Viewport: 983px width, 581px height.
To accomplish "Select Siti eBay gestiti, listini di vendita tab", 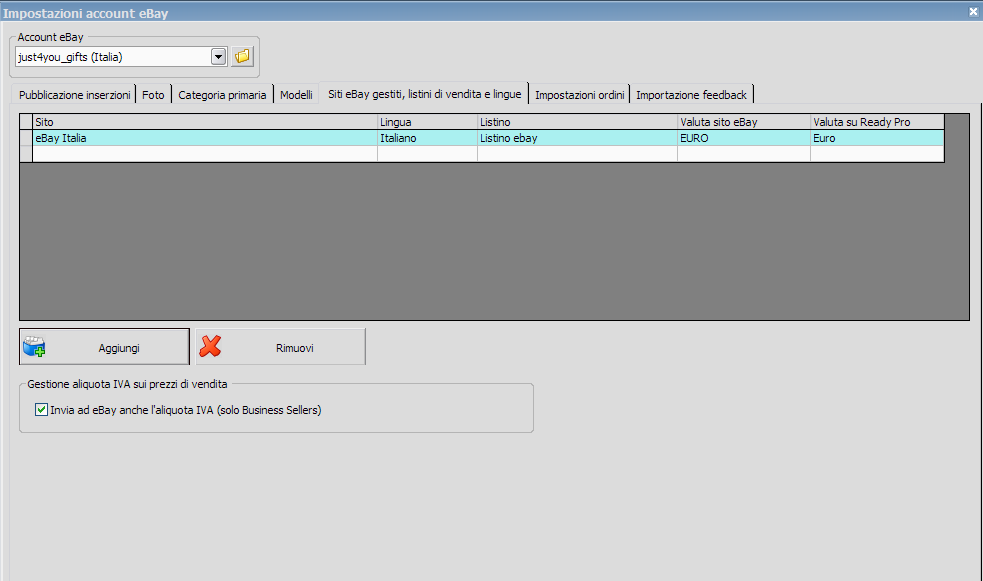I will pyautogui.click(x=424, y=94).
